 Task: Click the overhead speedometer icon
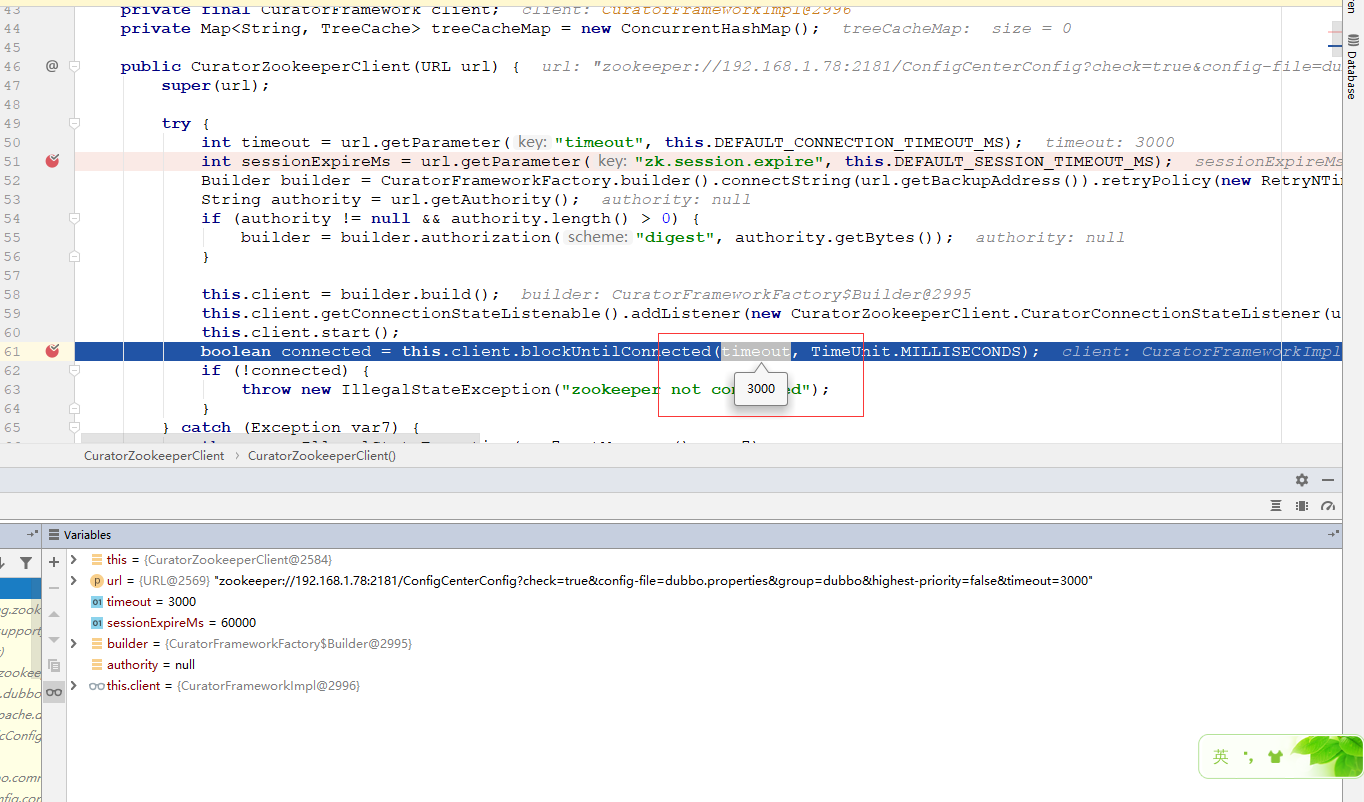[x=1328, y=506]
